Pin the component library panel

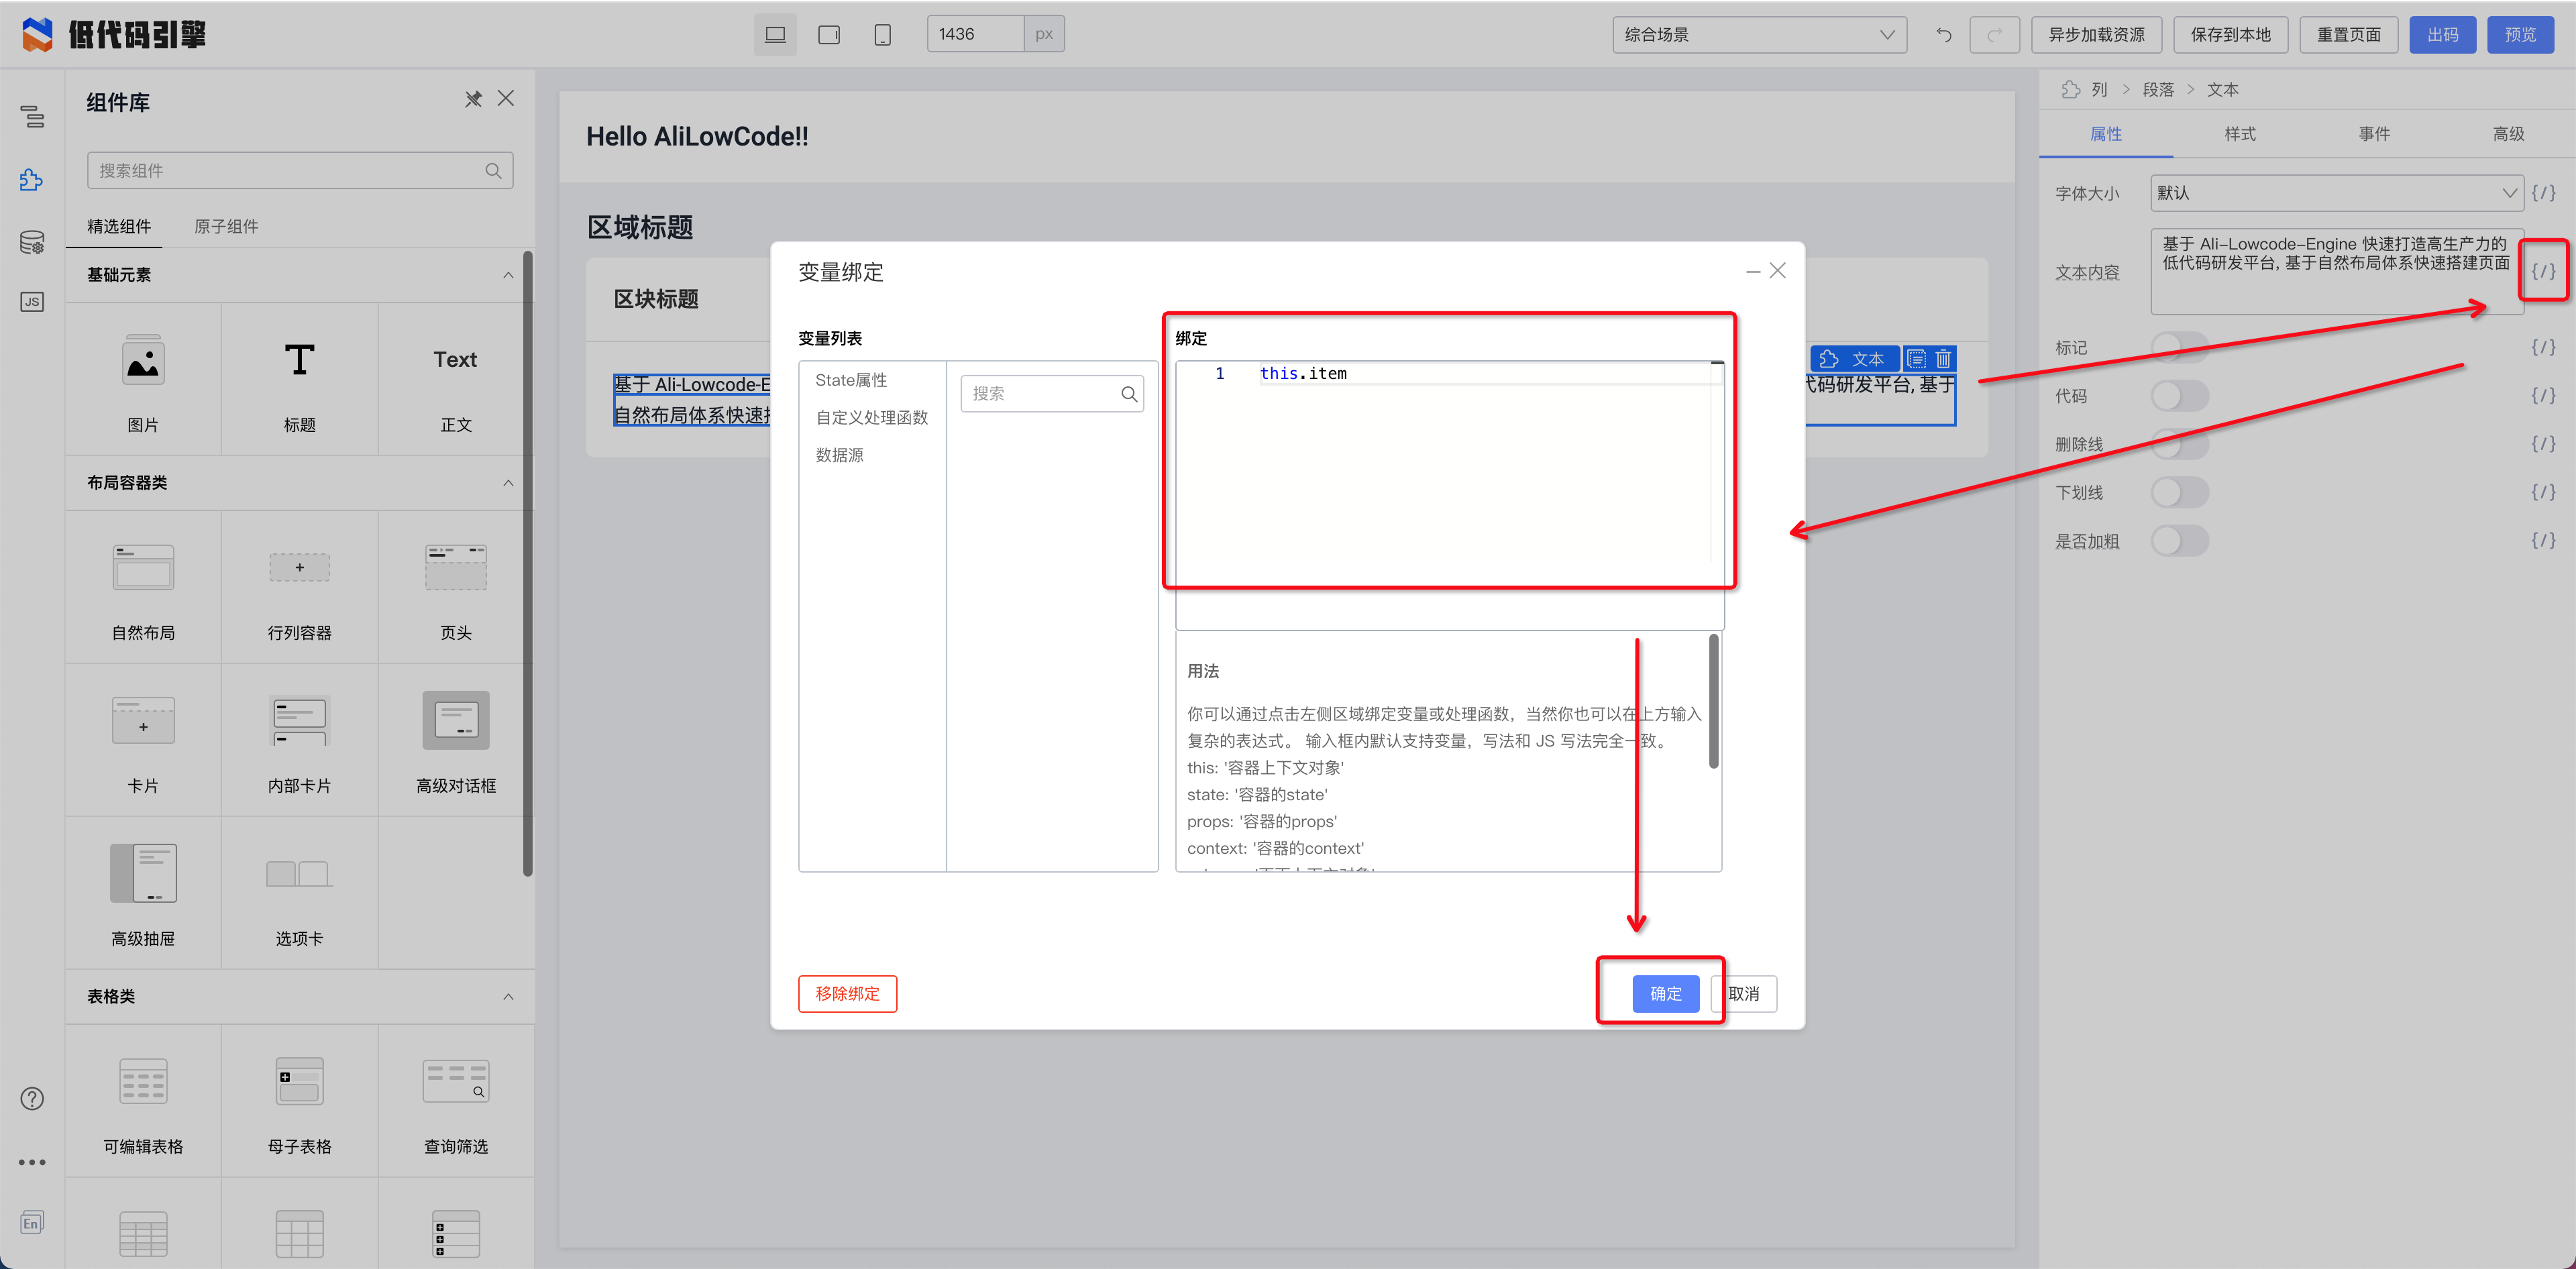tap(473, 99)
